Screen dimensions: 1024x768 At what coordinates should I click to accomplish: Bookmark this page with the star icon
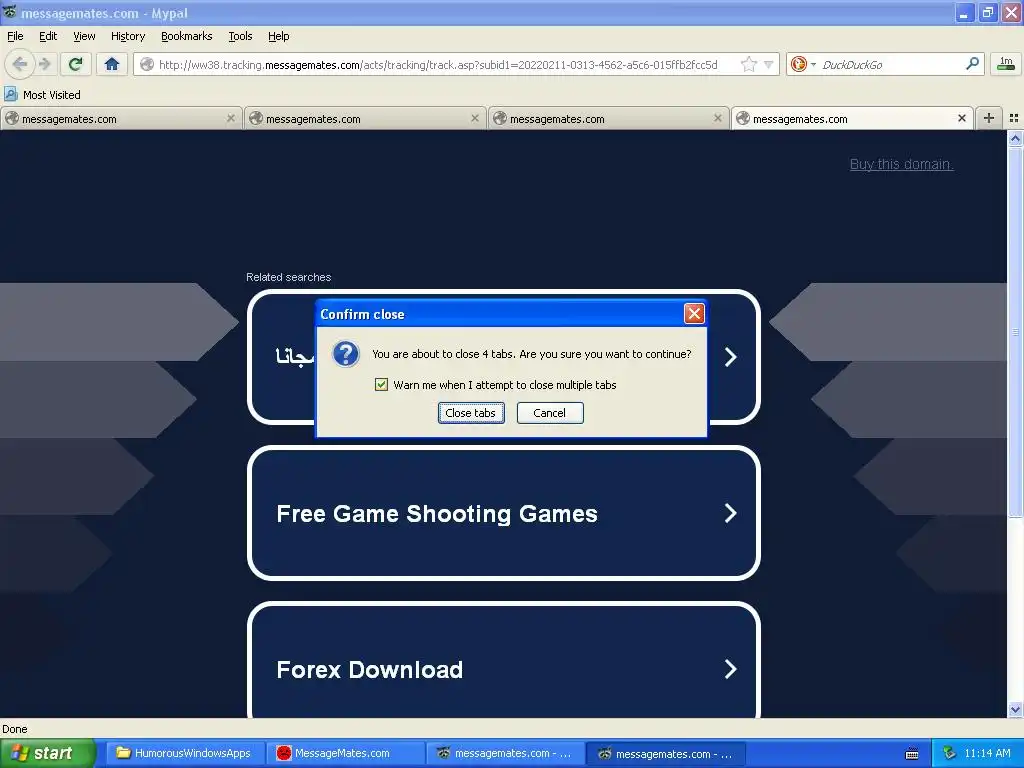(x=748, y=64)
